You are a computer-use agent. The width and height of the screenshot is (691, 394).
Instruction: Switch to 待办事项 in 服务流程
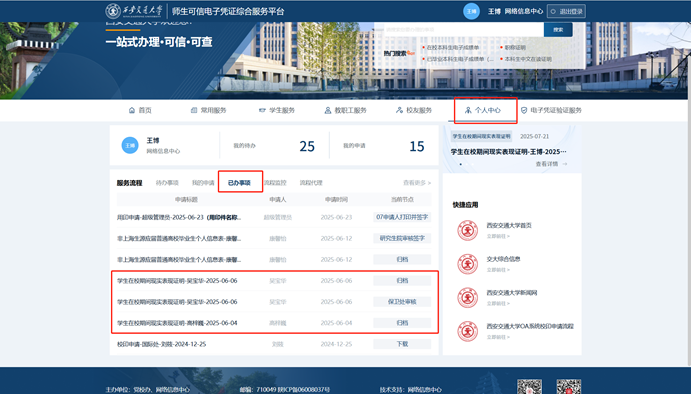[167, 182]
